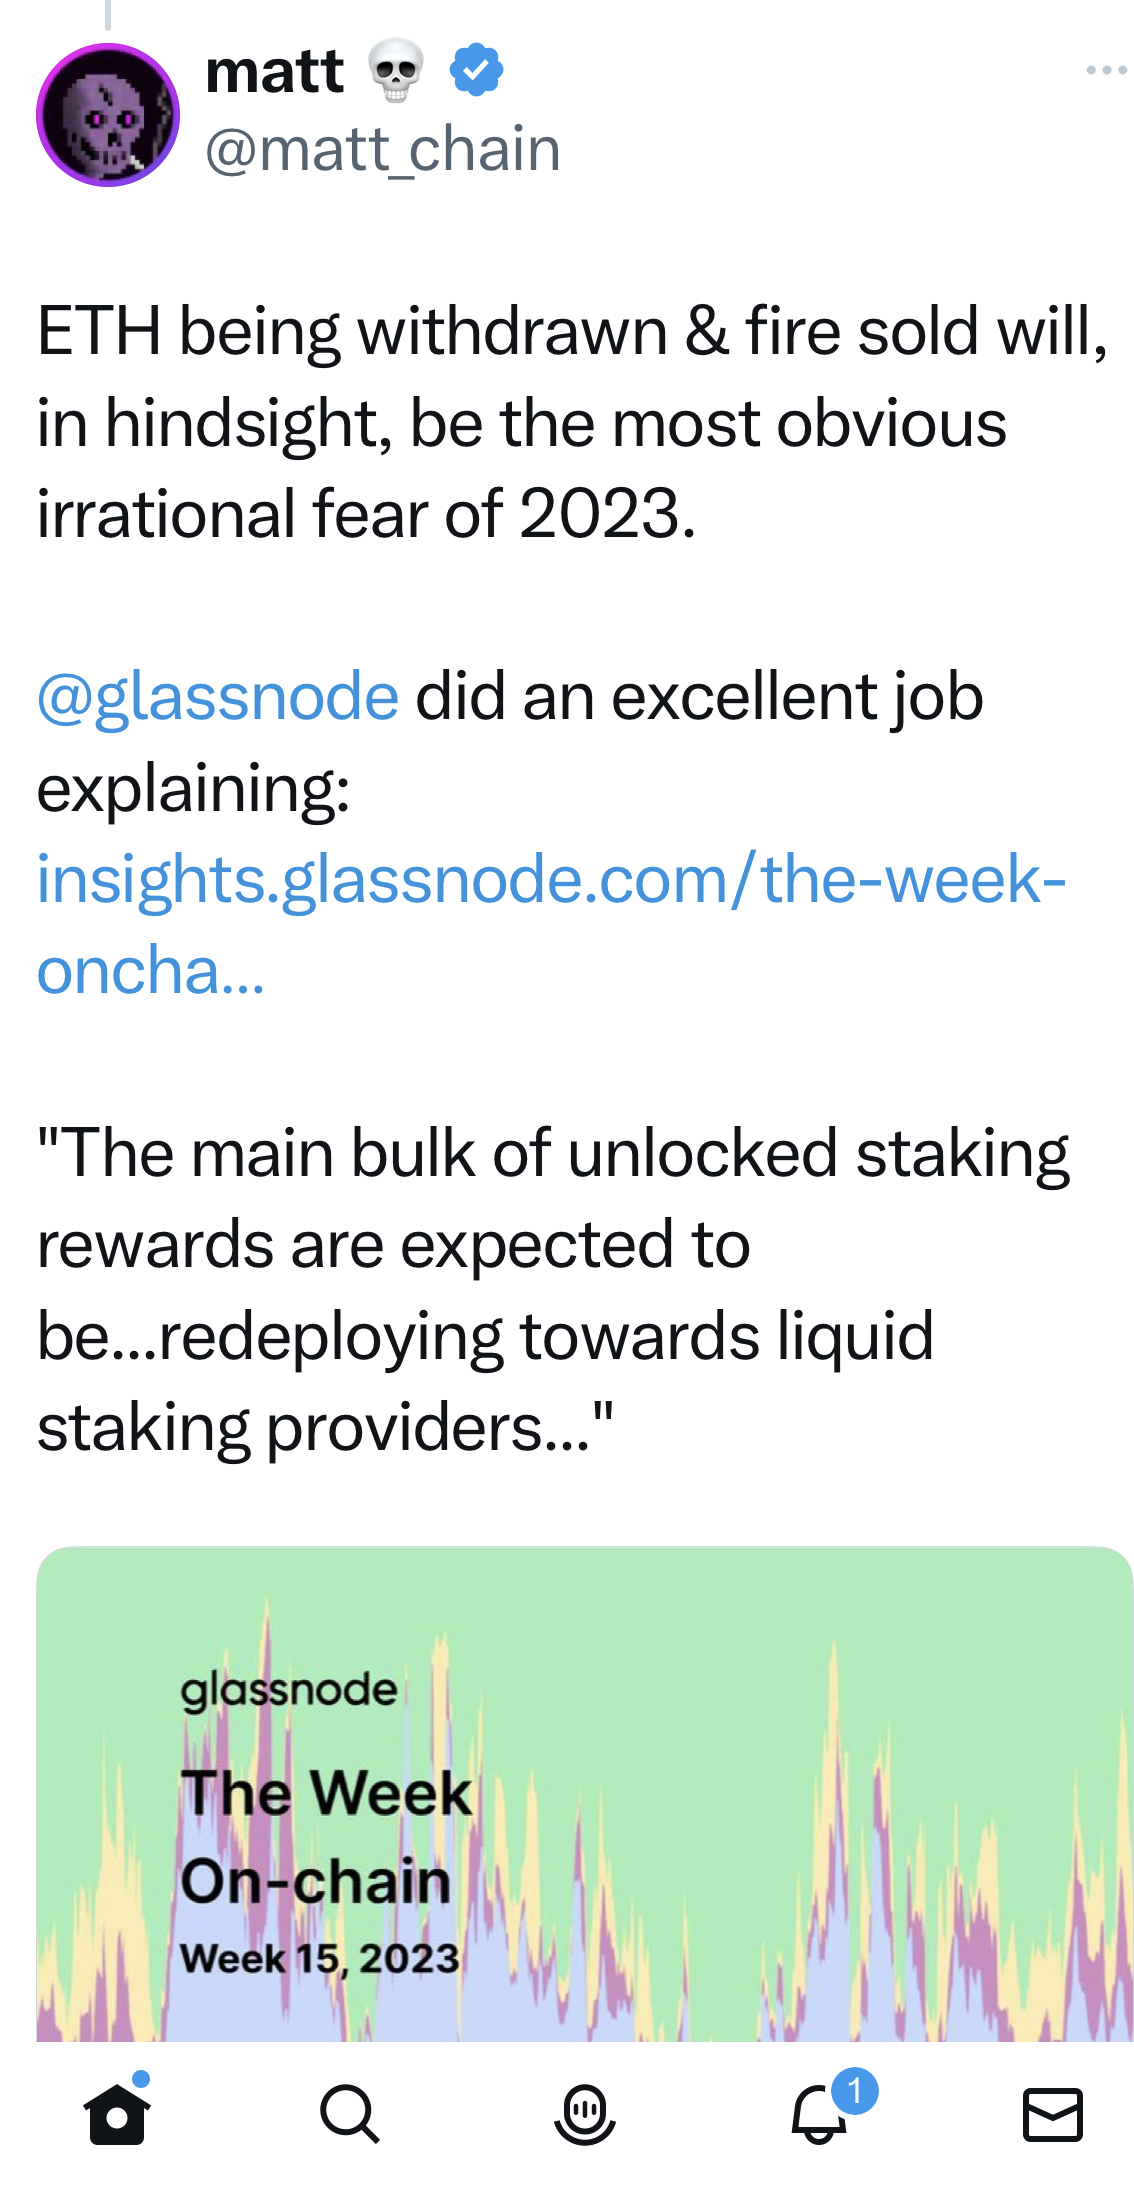This screenshot has height=2189, width=1134.
Task: Open the Messages envelope tab
Action: coord(1052,2114)
